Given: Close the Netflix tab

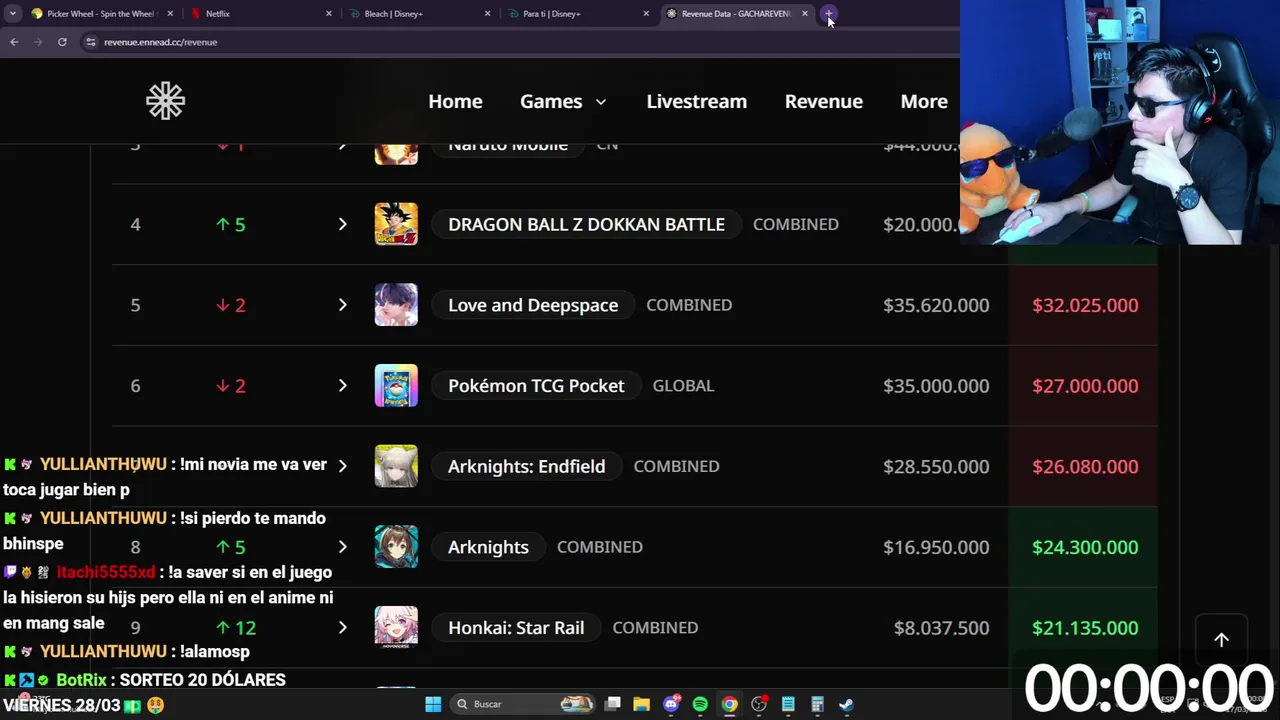Looking at the screenshot, I should pyautogui.click(x=329, y=14).
